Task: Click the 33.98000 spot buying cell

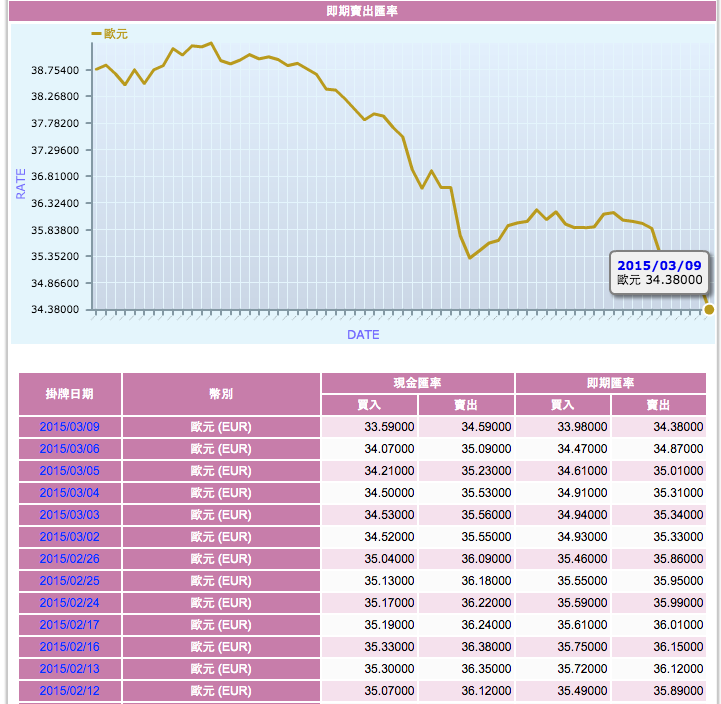Action: pyautogui.click(x=563, y=427)
